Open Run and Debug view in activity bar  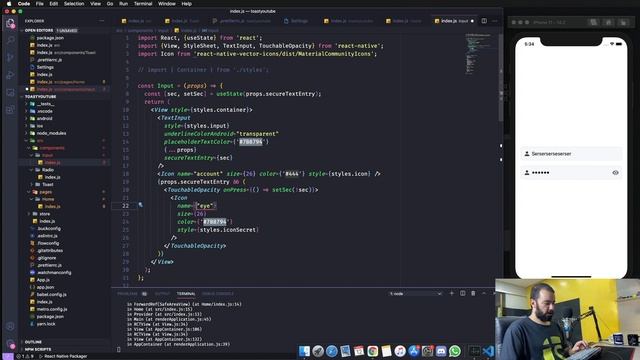(10, 75)
